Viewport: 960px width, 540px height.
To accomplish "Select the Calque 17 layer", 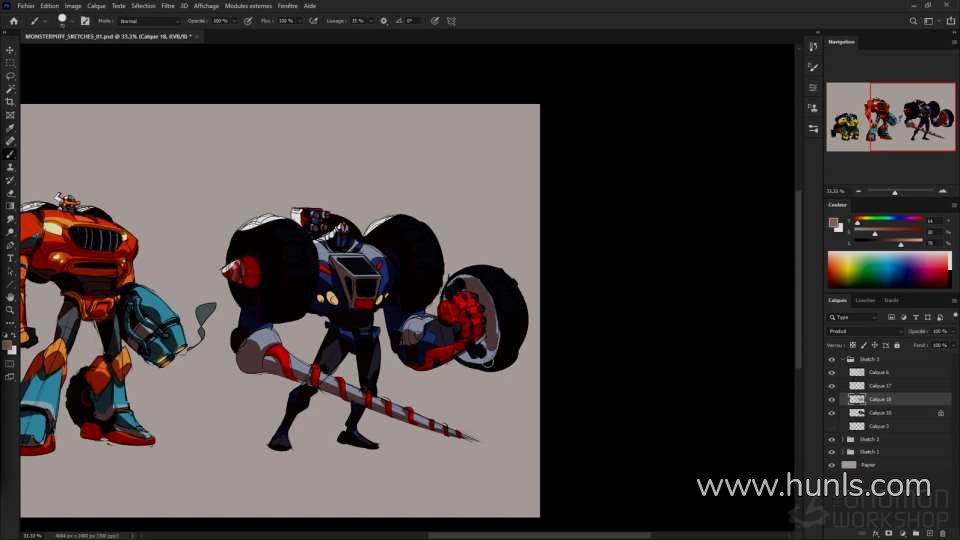I will point(880,386).
